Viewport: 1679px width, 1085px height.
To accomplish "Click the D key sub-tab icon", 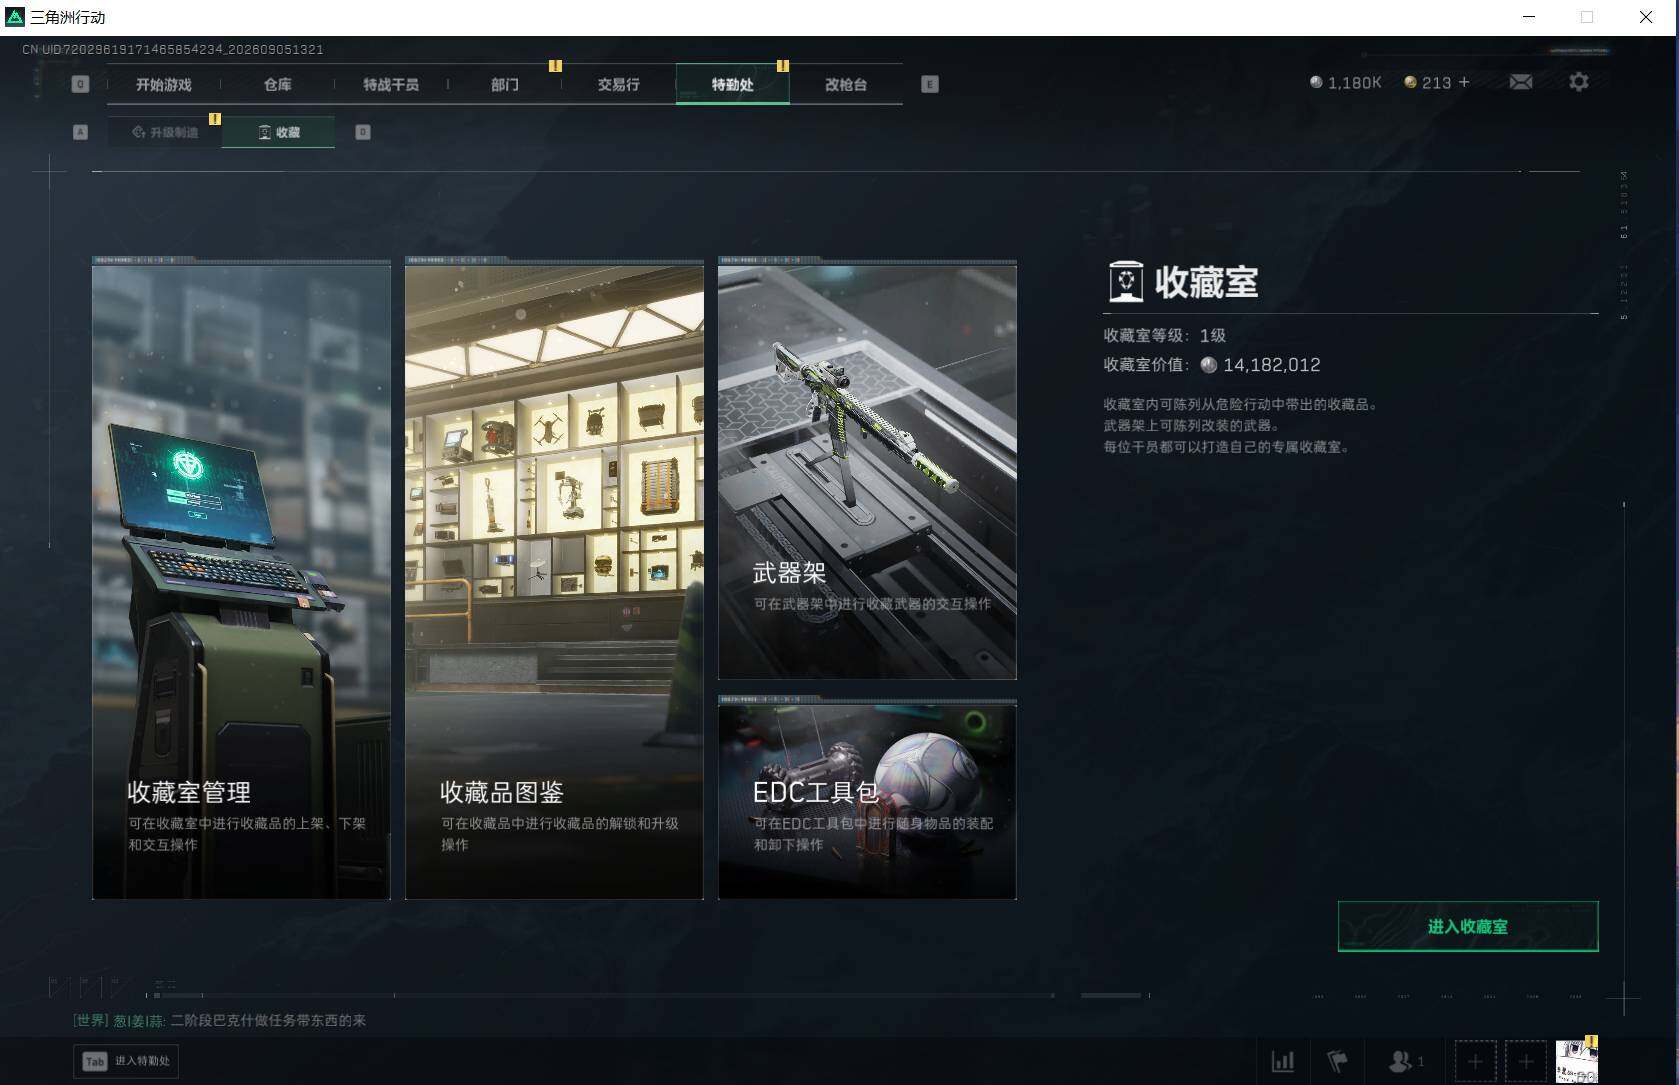I will pos(363,132).
